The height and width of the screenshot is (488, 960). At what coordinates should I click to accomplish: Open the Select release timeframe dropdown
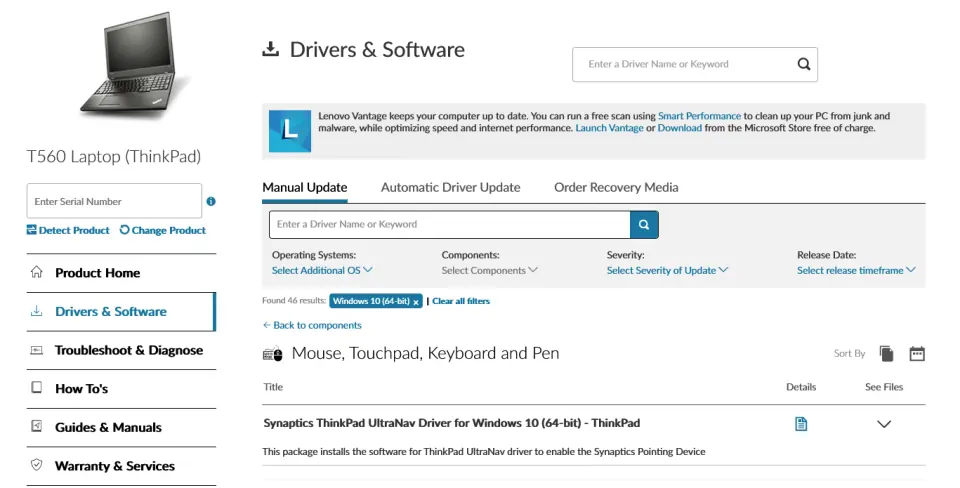point(856,270)
